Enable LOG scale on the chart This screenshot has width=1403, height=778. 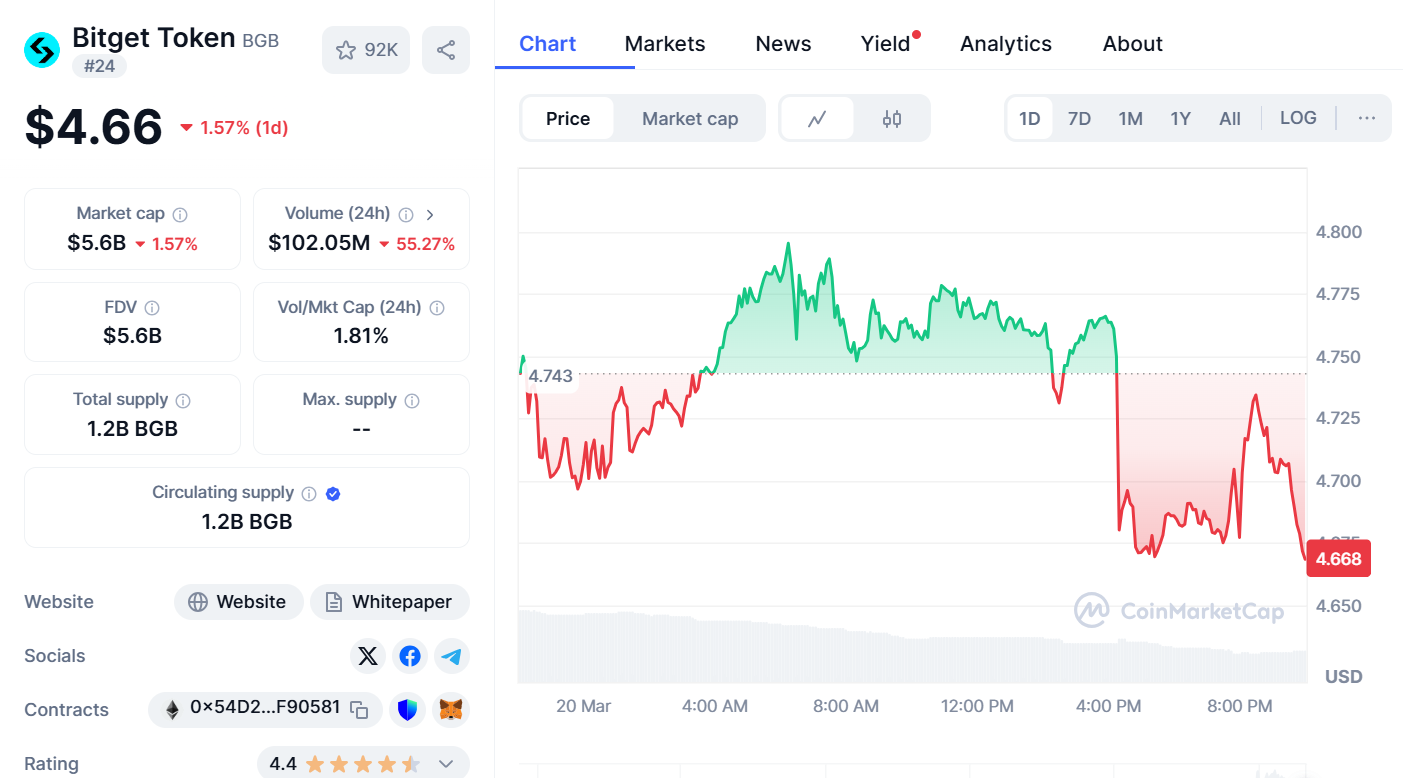click(x=1298, y=117)
